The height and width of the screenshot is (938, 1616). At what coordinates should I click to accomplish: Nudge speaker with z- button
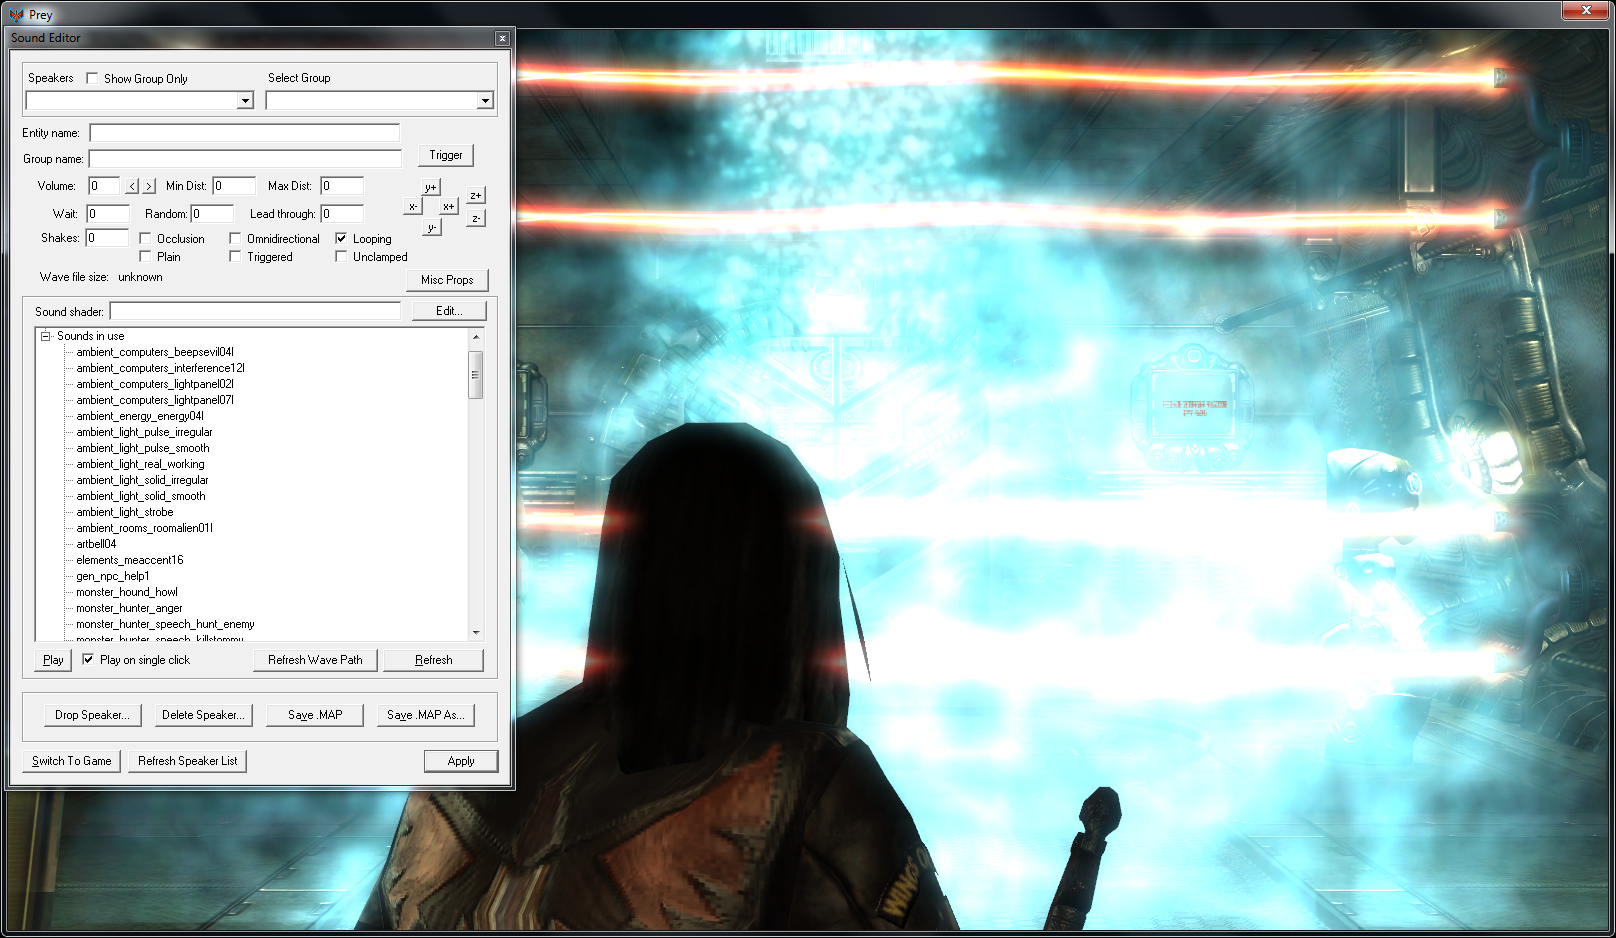pos(476,218)
